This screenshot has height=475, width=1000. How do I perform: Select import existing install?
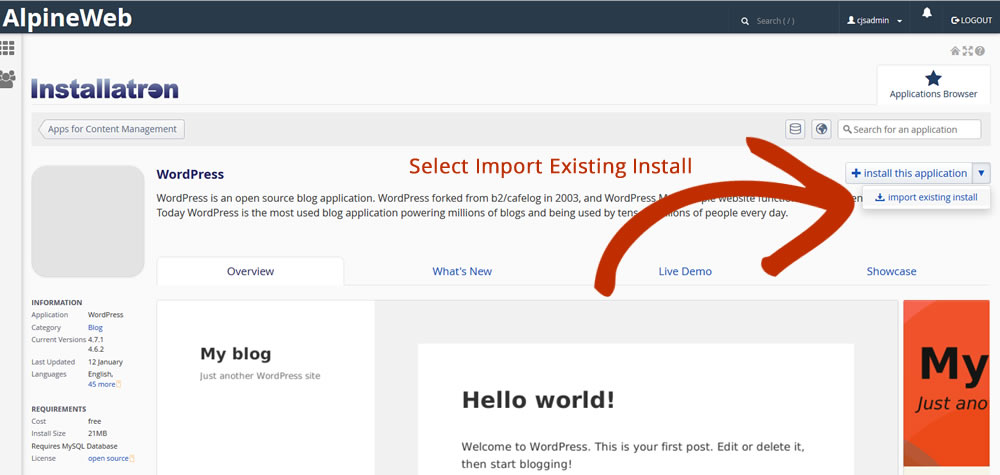pyautogui.click(x=926, y=198)
